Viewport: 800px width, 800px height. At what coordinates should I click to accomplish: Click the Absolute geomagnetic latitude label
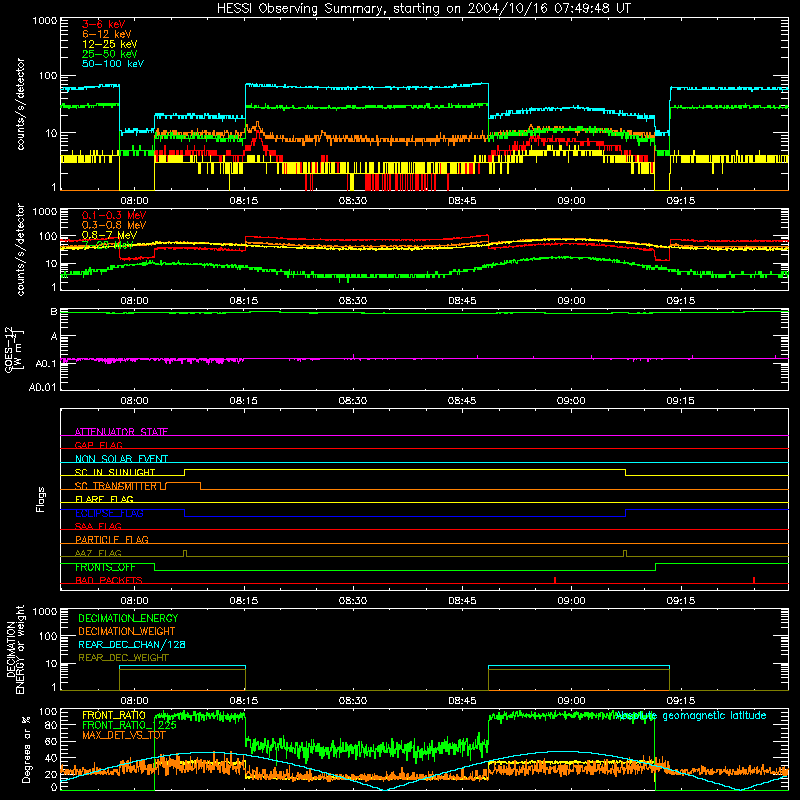[x=691, y=715]
